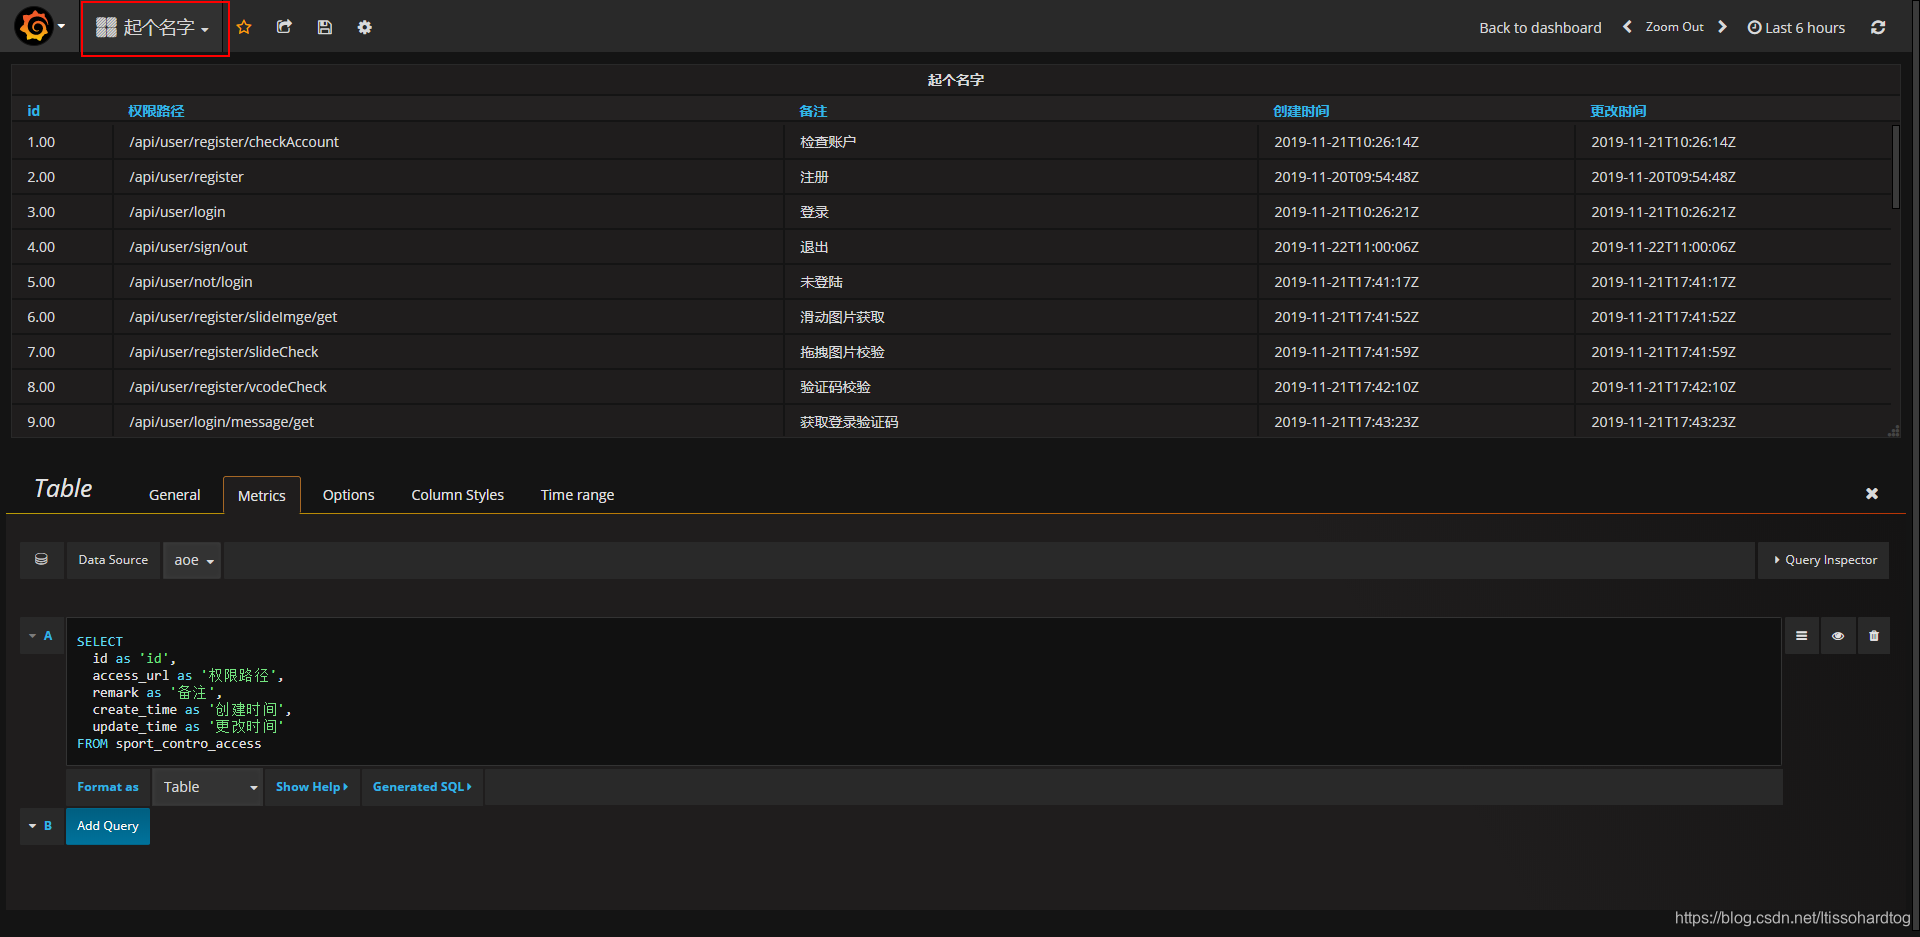The image size is (1920, 937).
Task: Click the Data Source label
Action: [113, 560]
